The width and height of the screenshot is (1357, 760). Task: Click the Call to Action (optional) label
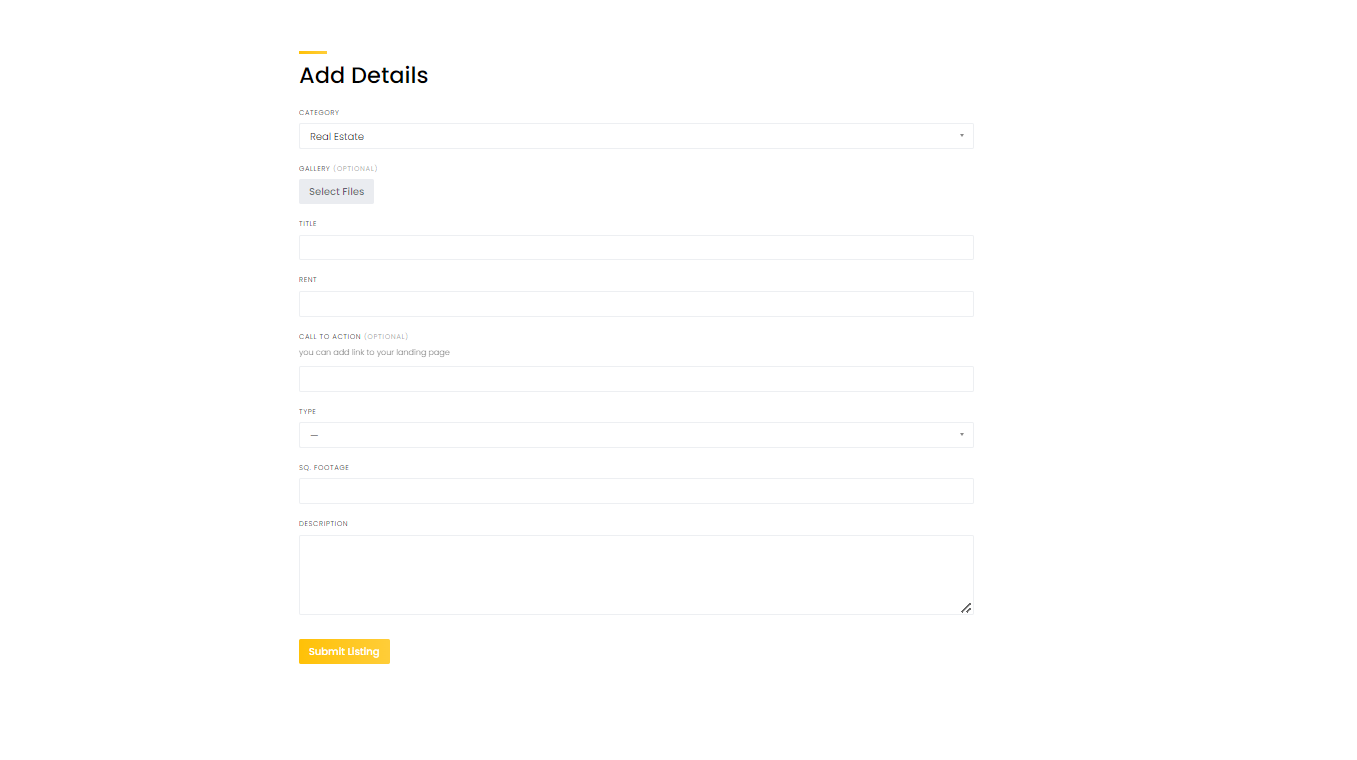pos(353,337)
